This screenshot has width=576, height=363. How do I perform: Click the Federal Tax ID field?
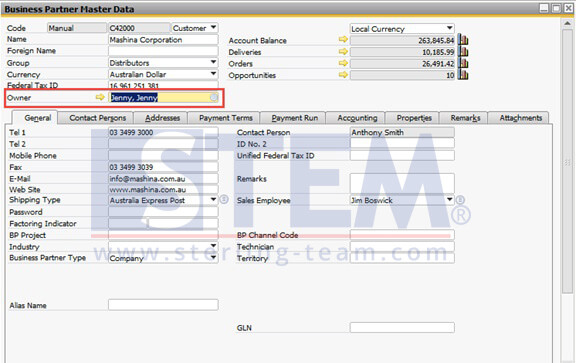click(x=163, y=86)
